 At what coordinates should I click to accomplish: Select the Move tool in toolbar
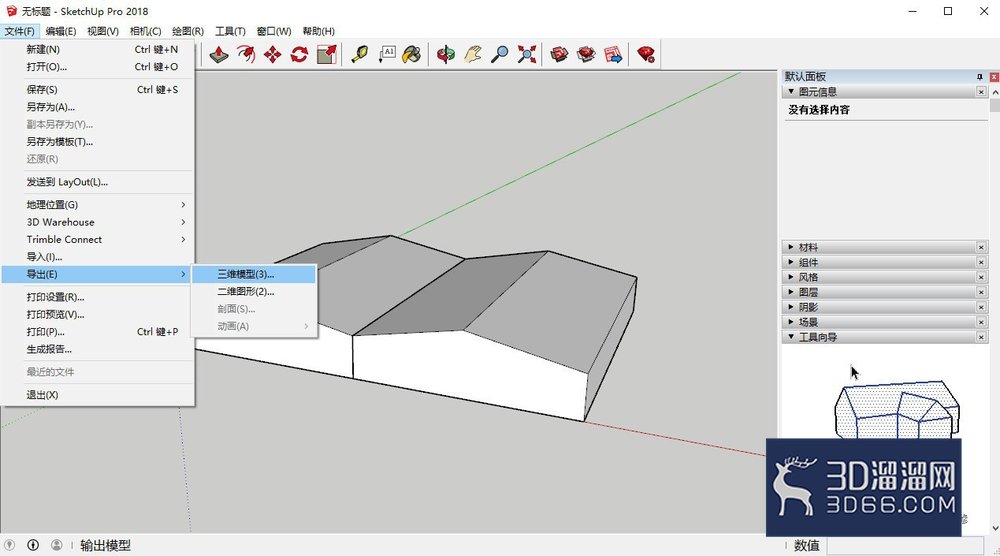tap(272, 54)
